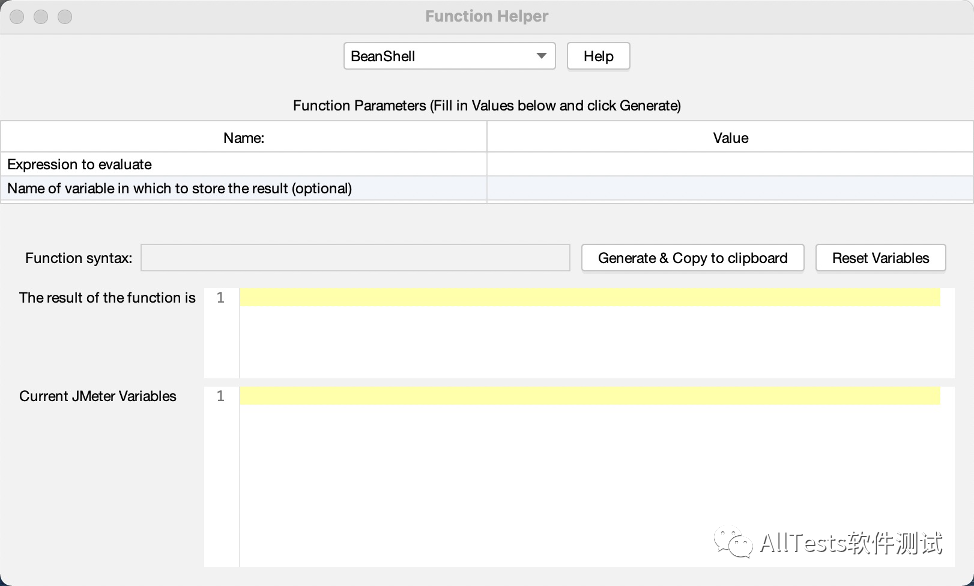This screenshot has height=586, width=974.
Task: Click the Reset Variables button
Action: (880, 258)
